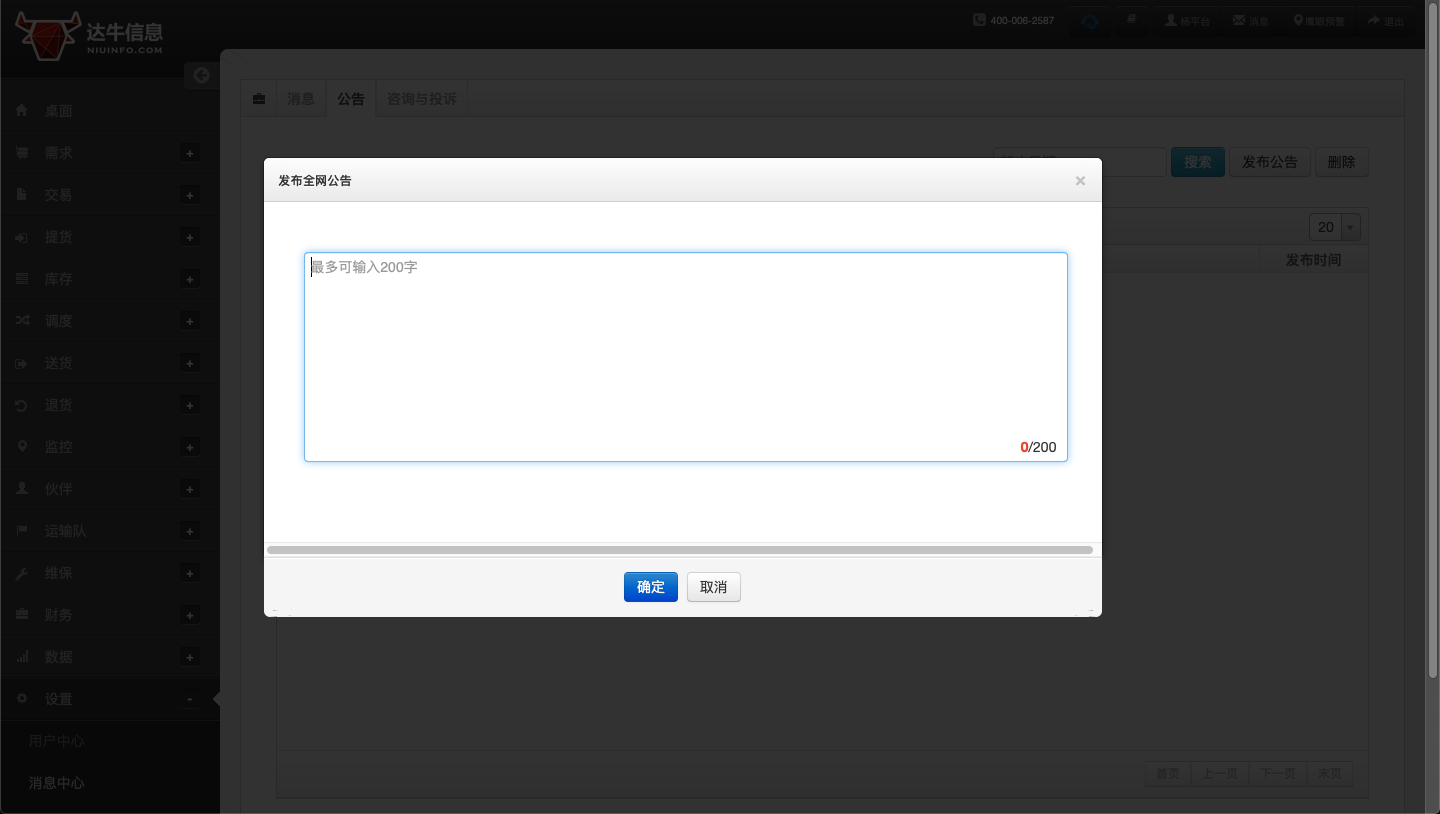Click the 消息 envelope icon in header
1440x814 pixels.
(x=1239, y=20)
